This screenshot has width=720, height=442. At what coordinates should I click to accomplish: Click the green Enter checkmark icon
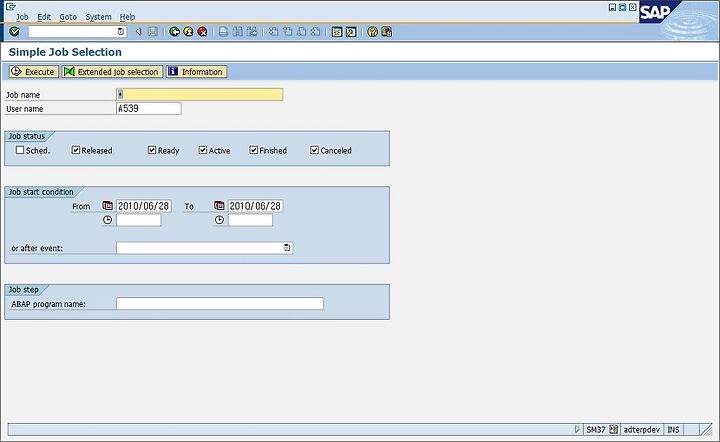tap(14, 32)
